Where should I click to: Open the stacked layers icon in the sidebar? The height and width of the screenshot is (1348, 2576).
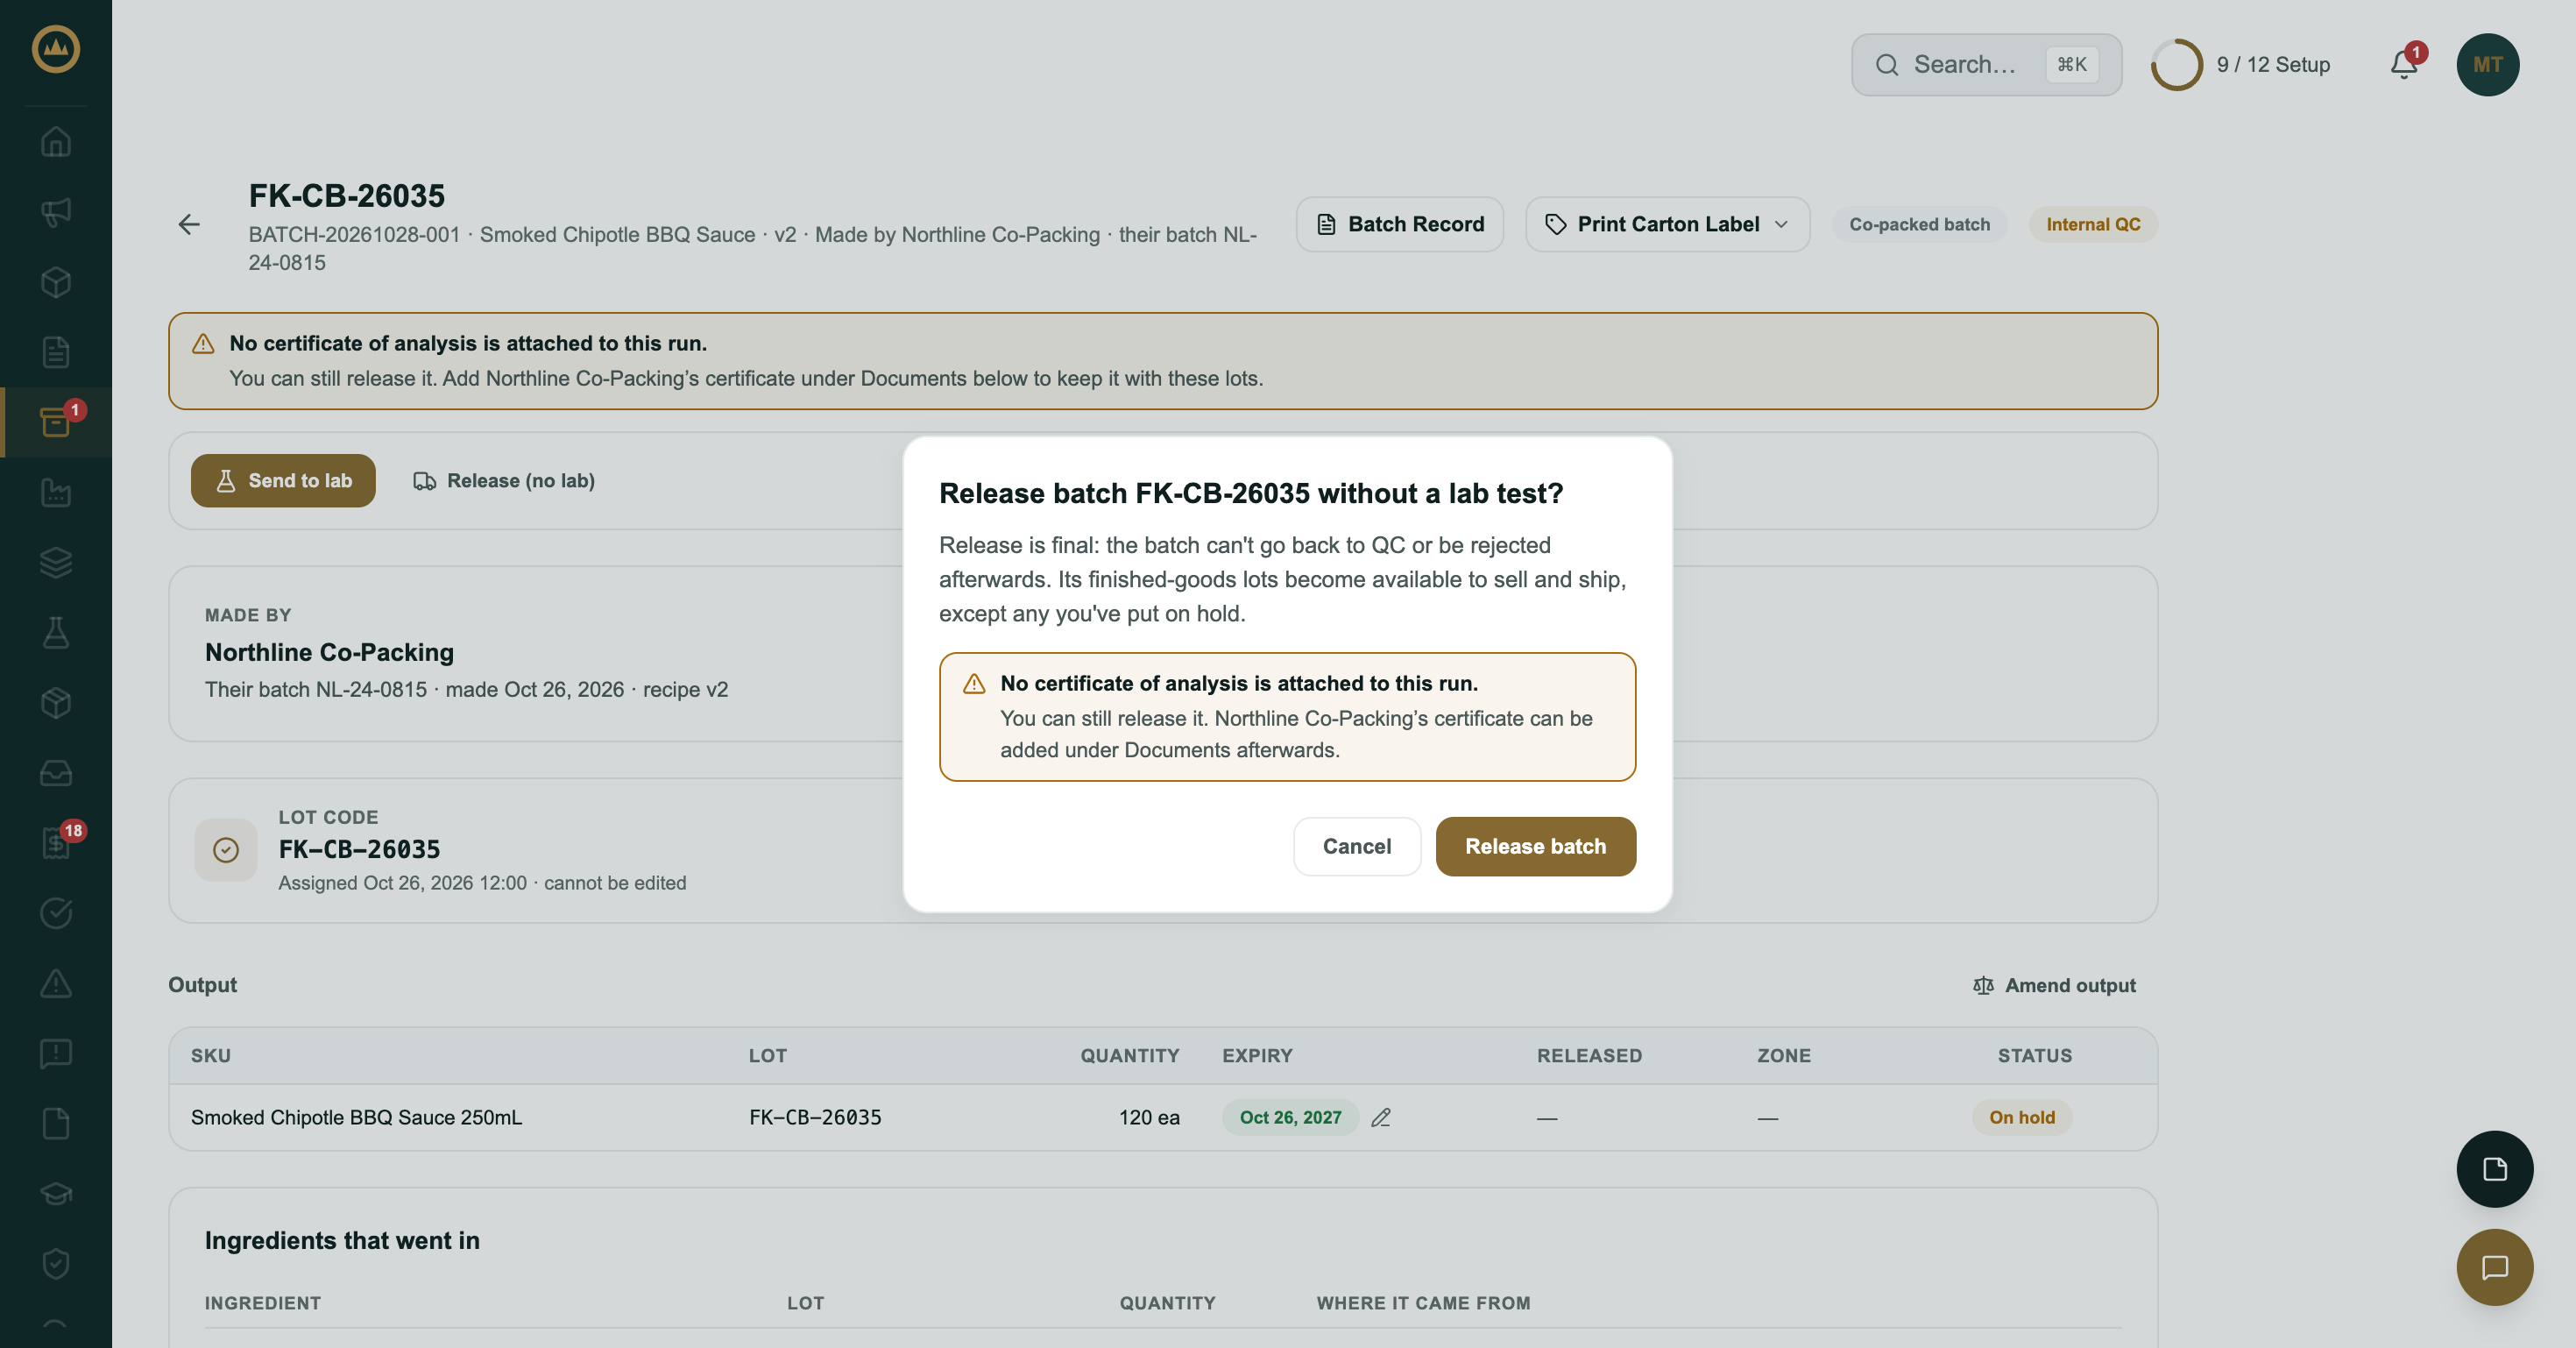point(55,562)
